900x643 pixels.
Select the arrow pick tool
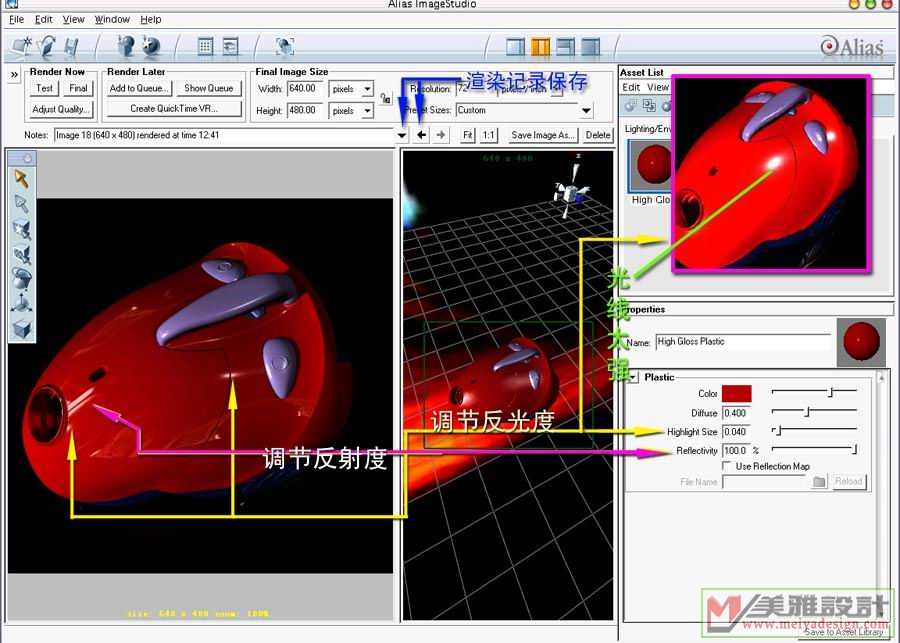coord(21,180)
